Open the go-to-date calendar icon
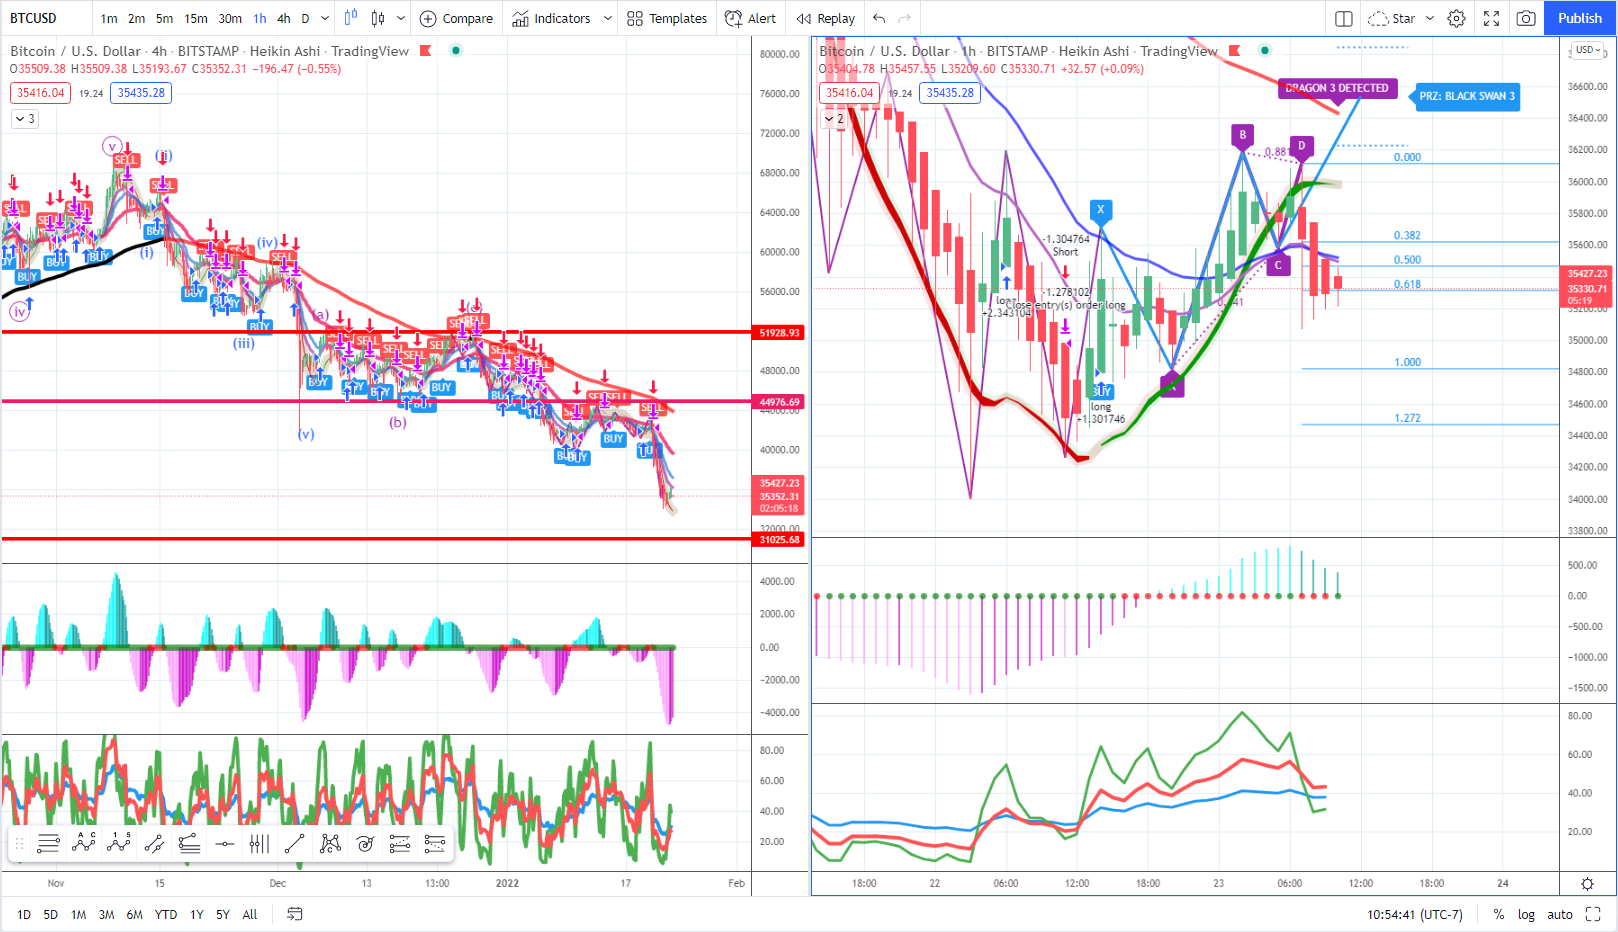This screenshot has width=1618, height=932. (295, 914)
